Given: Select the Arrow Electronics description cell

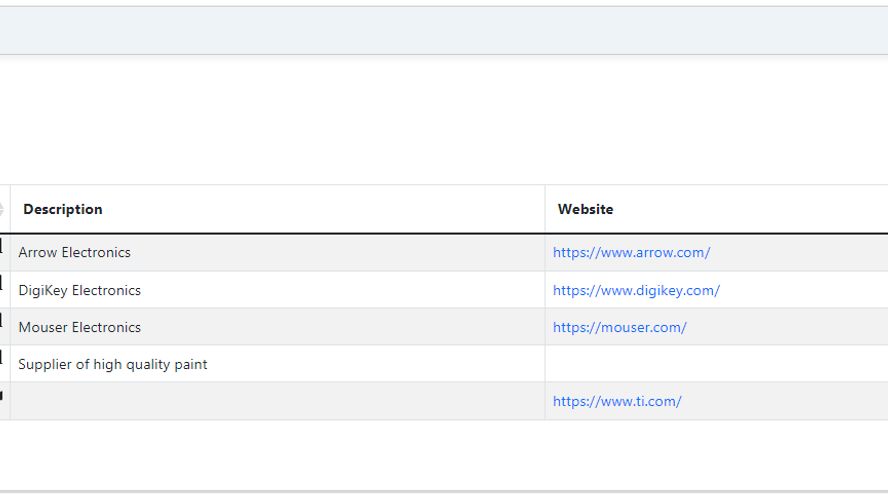Looking at the screenshot, I should click(x=278, y=253).
